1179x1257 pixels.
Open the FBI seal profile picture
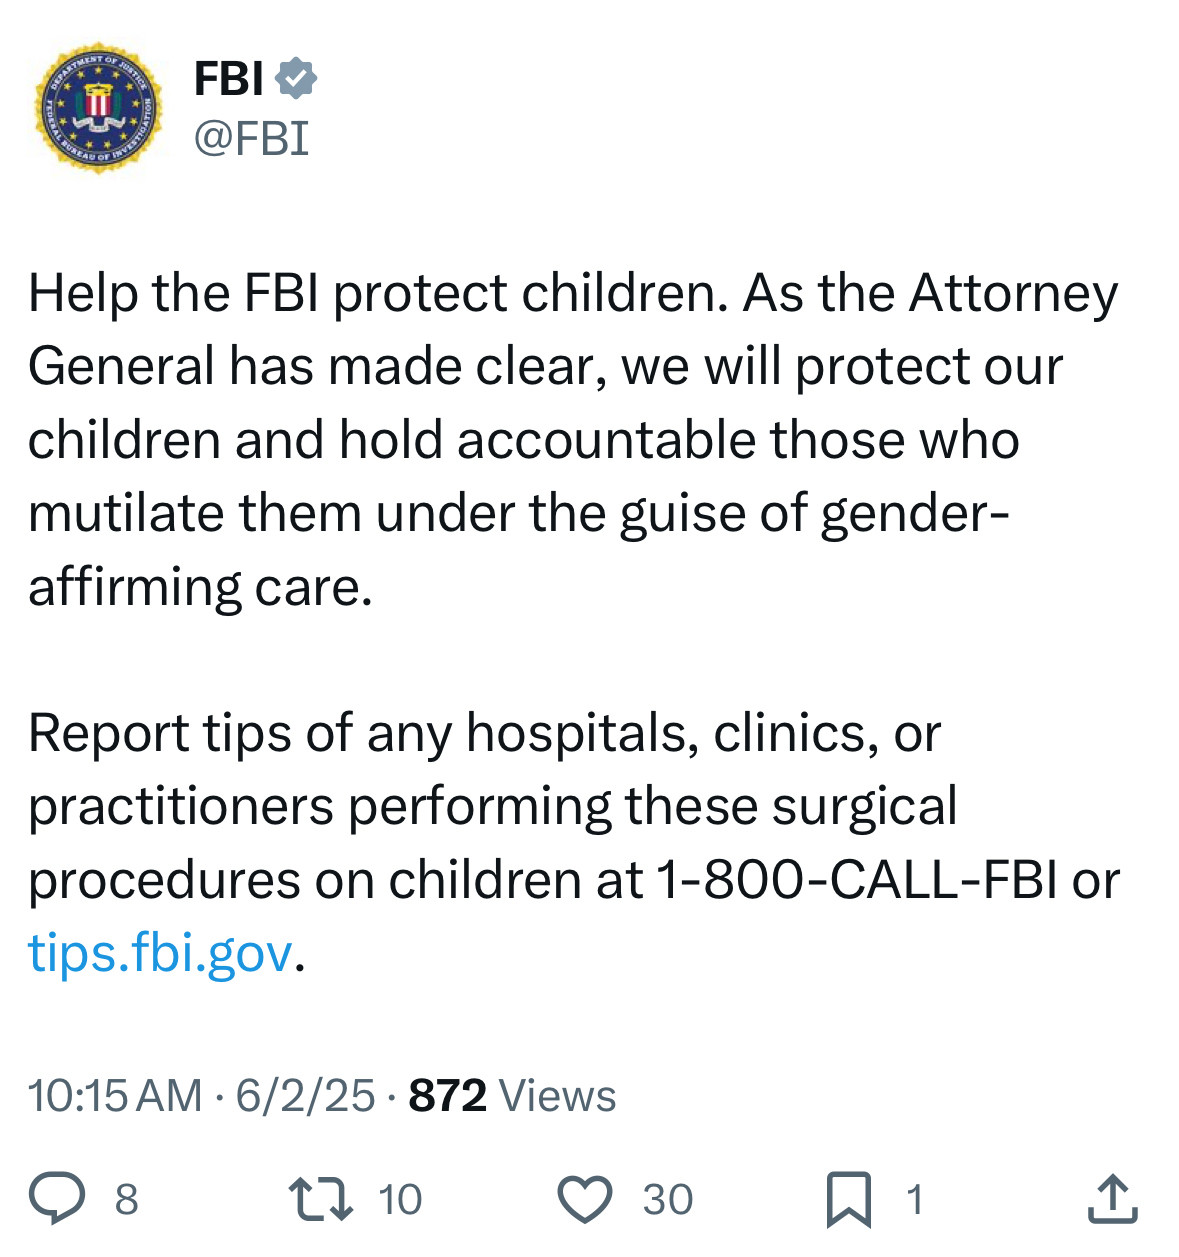coord(98,108)
